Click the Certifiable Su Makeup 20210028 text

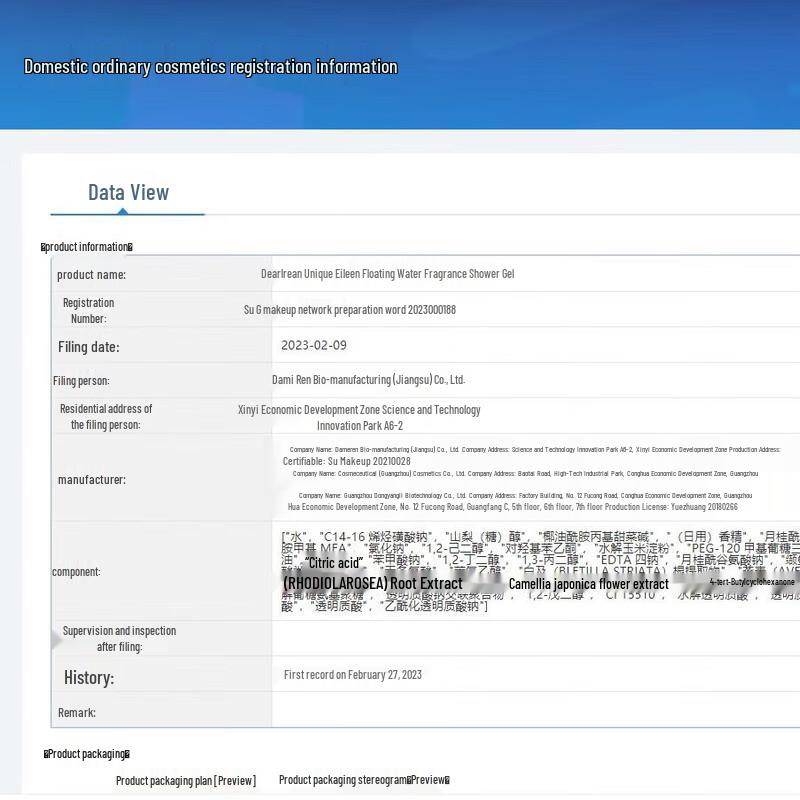click(346, 462)
